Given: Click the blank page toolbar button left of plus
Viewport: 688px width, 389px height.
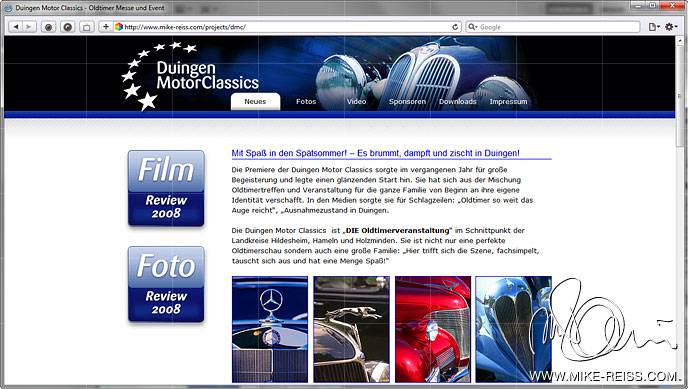Looking at the screenshot, I should tap(86, 27).
